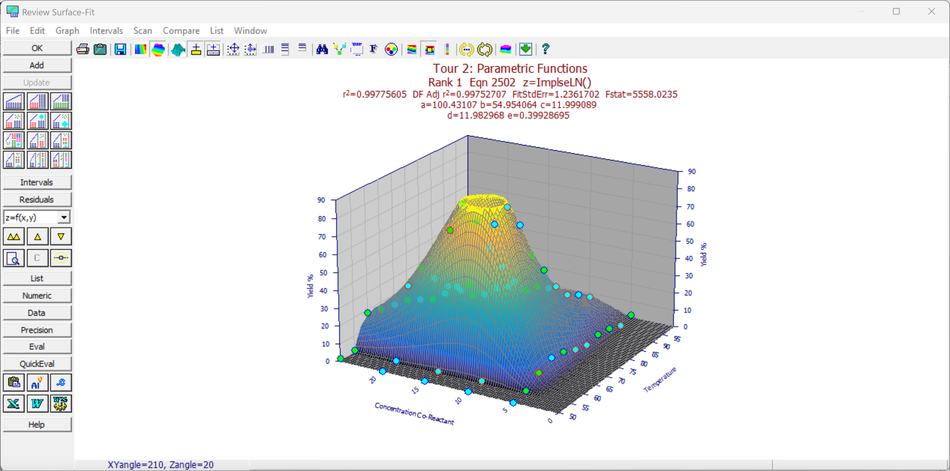
Task: Open the z=f(x,y) dropdown arrow
Action: point(64,217)
